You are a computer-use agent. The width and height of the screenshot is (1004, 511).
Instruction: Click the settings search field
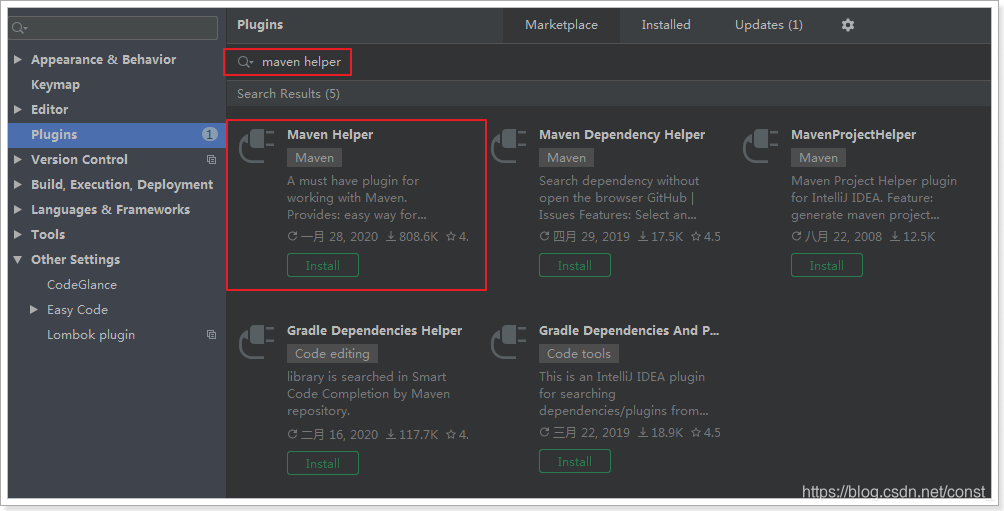[x=113, y=28]
